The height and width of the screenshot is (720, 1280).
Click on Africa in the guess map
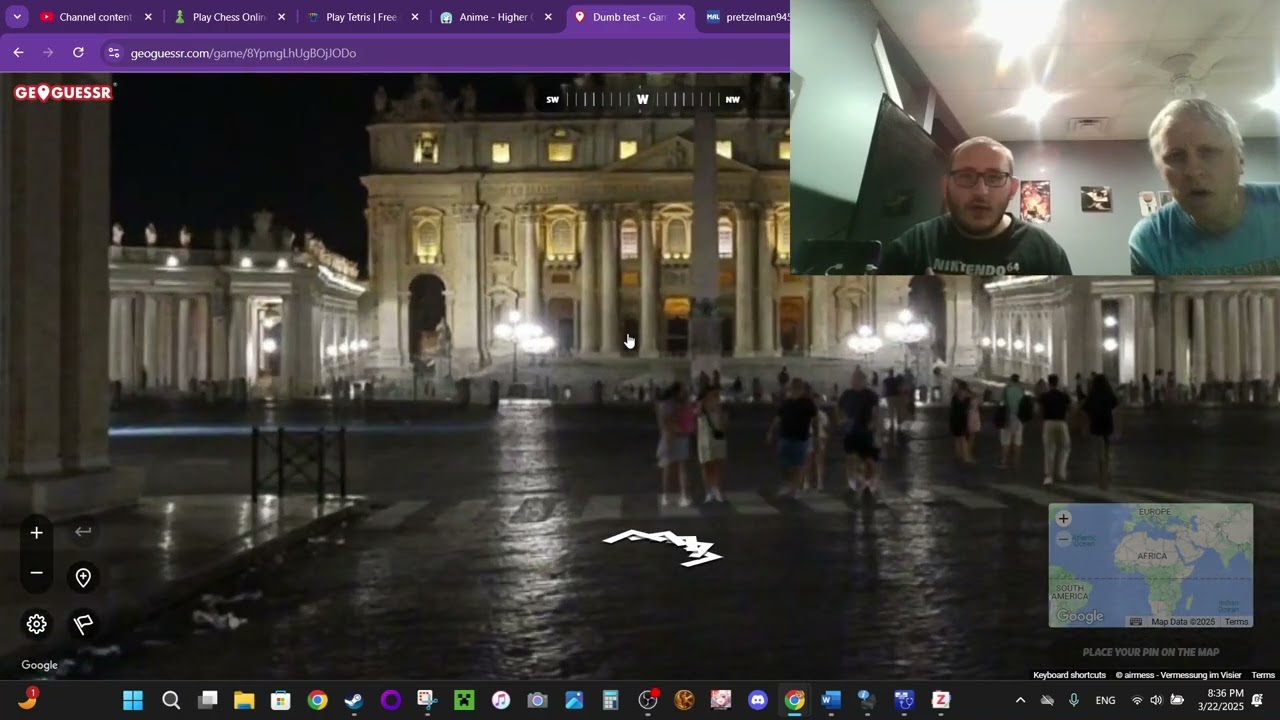1152,556
